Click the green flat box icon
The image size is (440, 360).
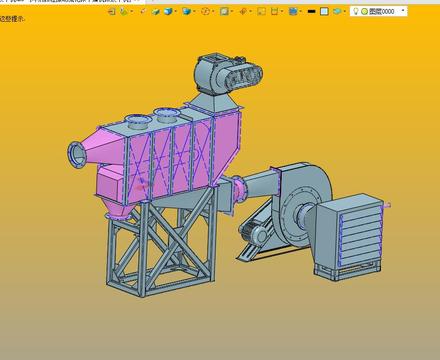(x=156, y=12)
